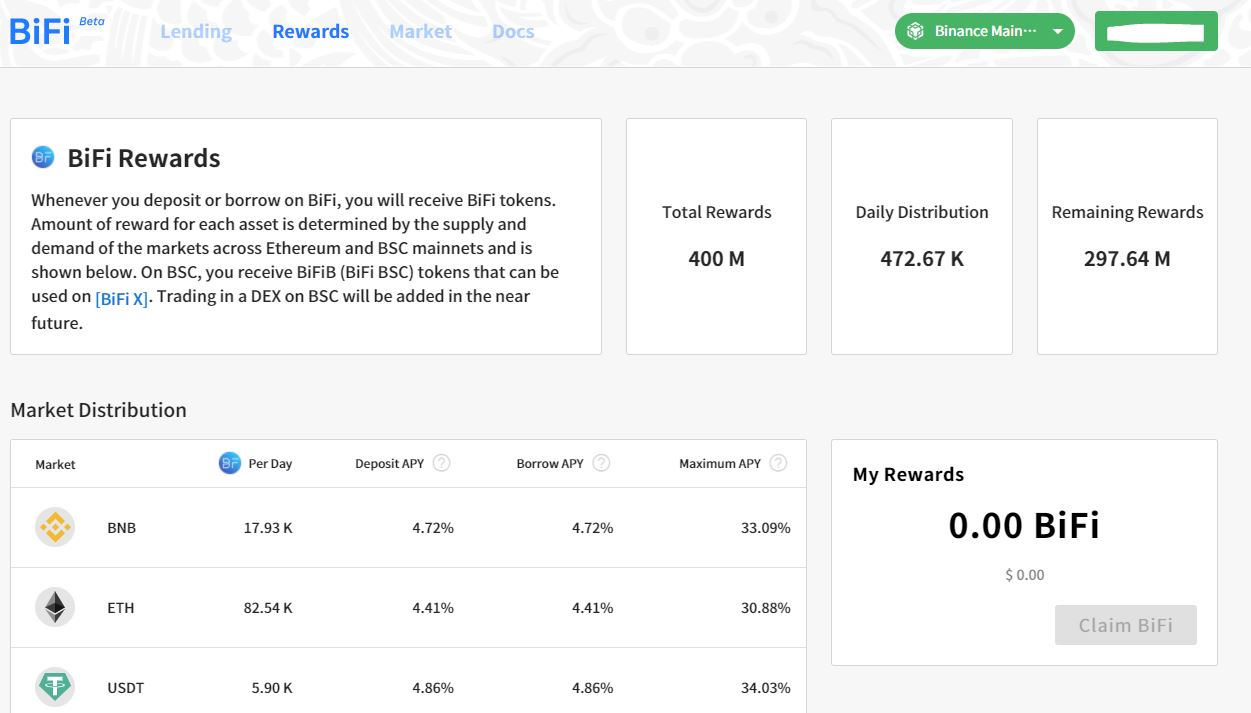Screen dimensions: 1251x713
Task: Open the Docs tab
Action: [x=513, y=31]
